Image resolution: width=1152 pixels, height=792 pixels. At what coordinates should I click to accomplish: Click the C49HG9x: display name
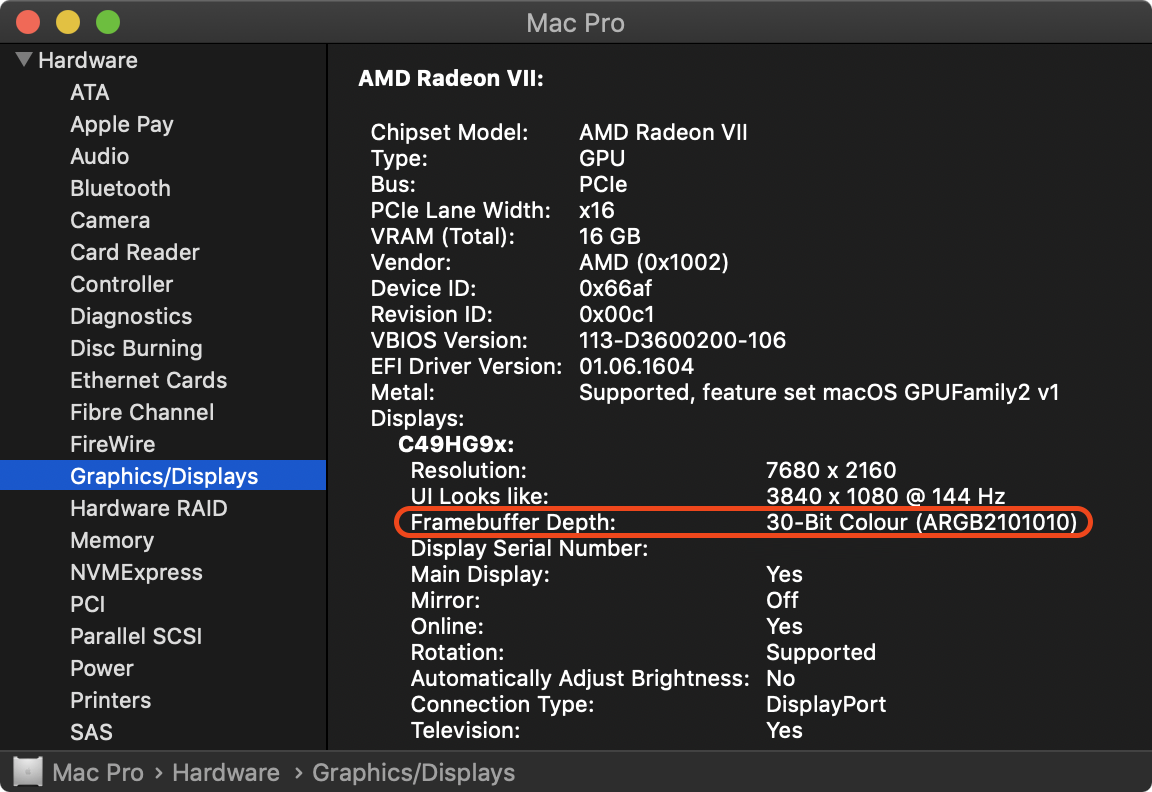456,444
